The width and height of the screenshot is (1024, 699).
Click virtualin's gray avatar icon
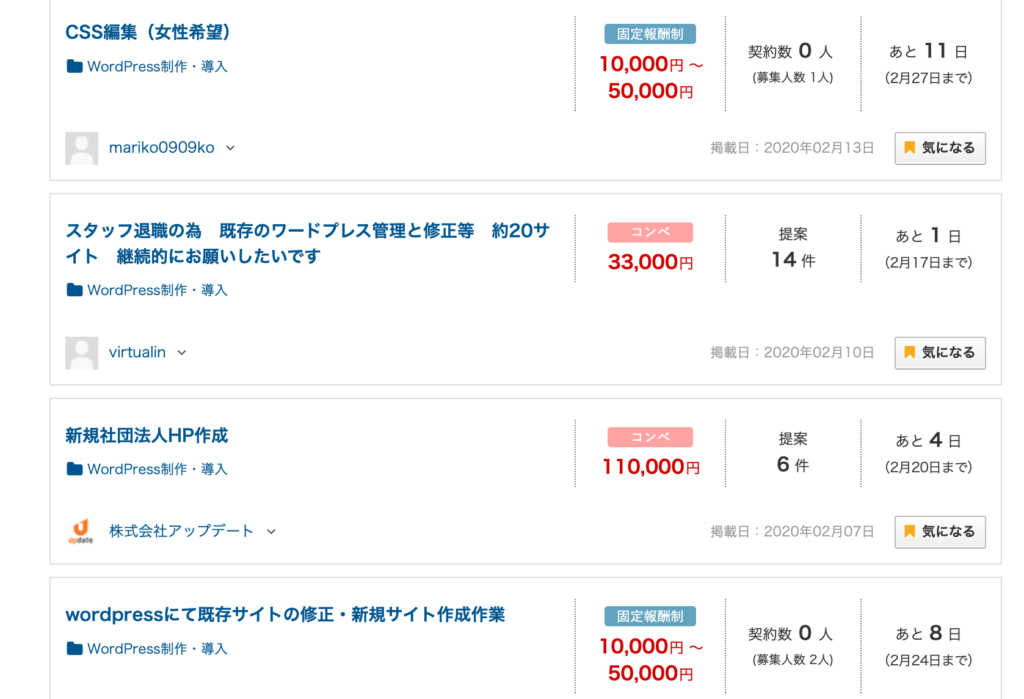(82, 353)
